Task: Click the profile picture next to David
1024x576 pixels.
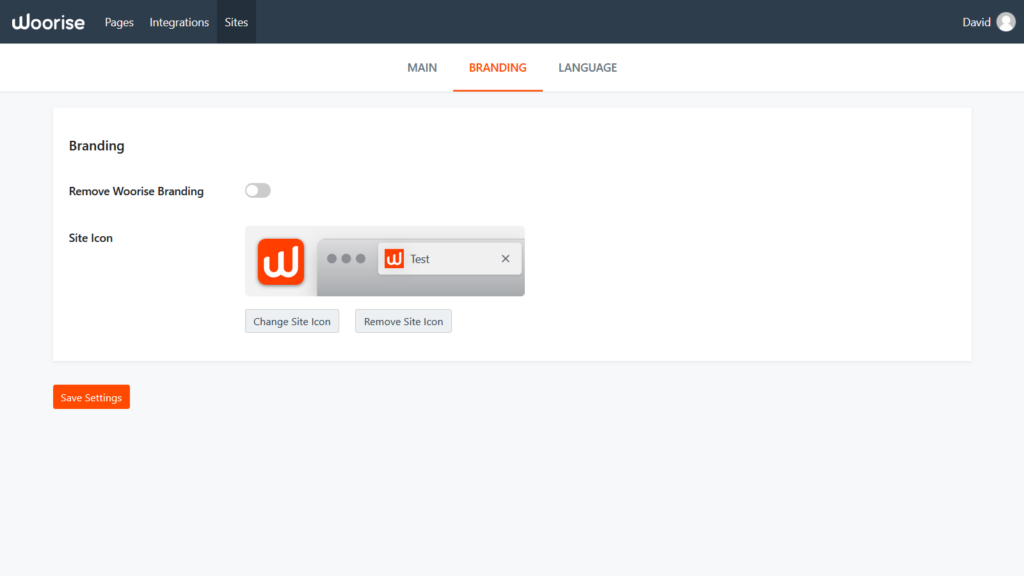Action: point(1006,21)
